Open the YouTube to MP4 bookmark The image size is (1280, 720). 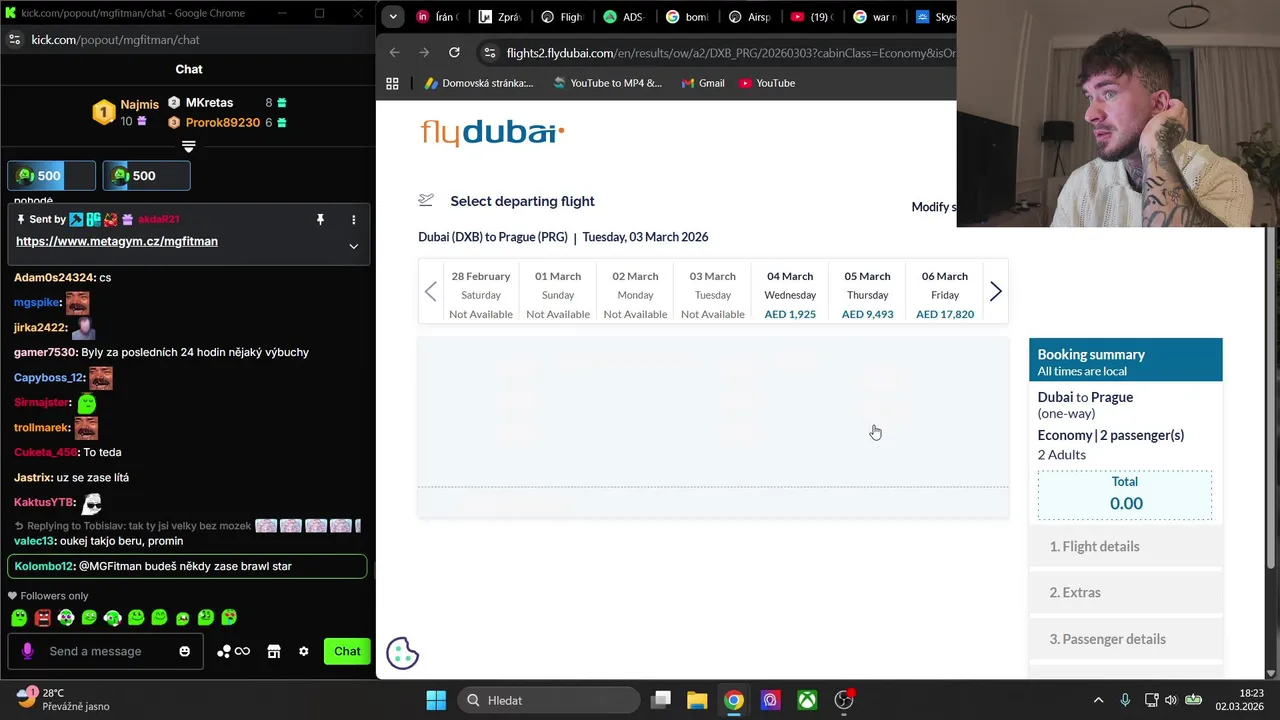[x=607, y=83]
